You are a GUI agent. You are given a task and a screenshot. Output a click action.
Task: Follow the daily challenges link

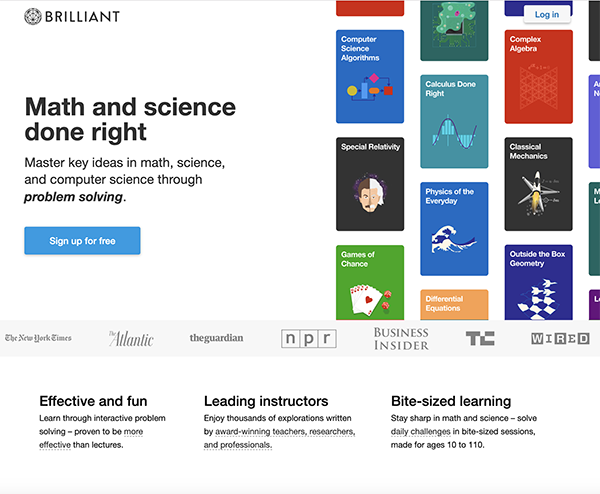pyautogui.click(x=421, y=432)
